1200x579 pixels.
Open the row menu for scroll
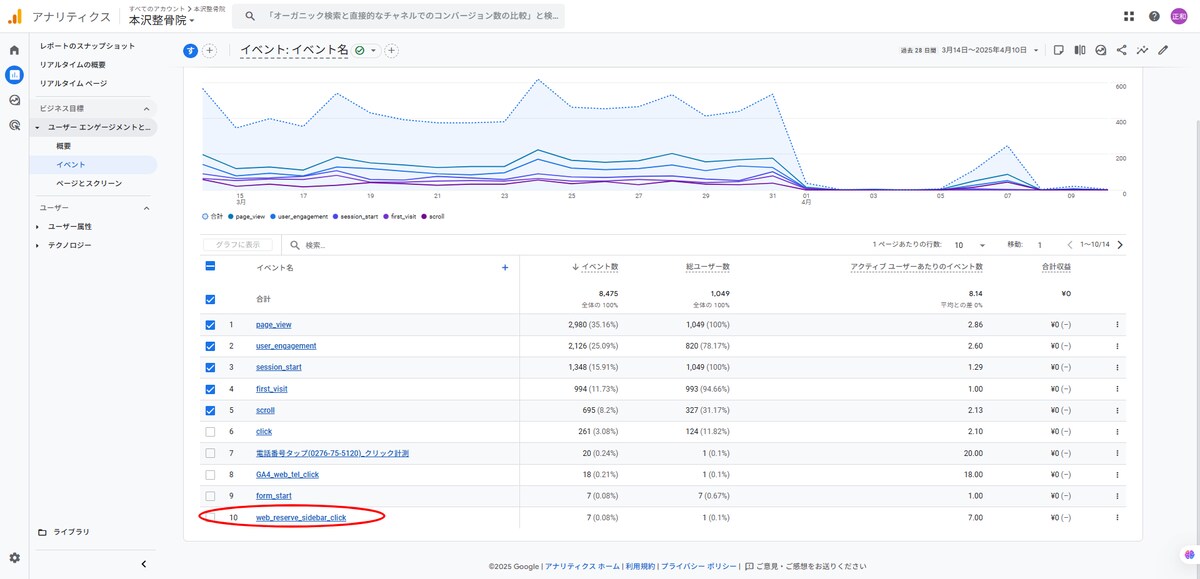(x=1117, y=410)
